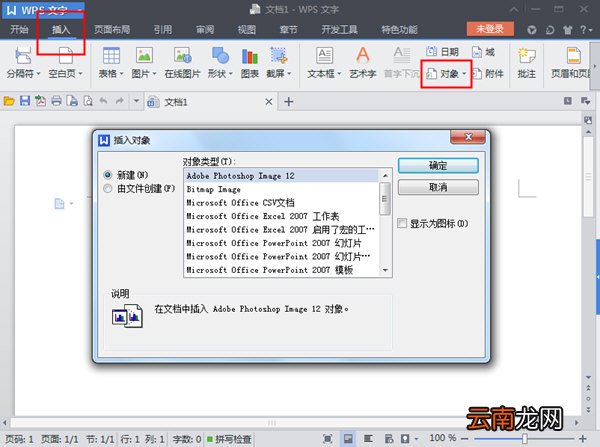The height and width of the screenshot is (447, 600).
Task: Switch to the 引用 tab
Action: pos(163,29)
